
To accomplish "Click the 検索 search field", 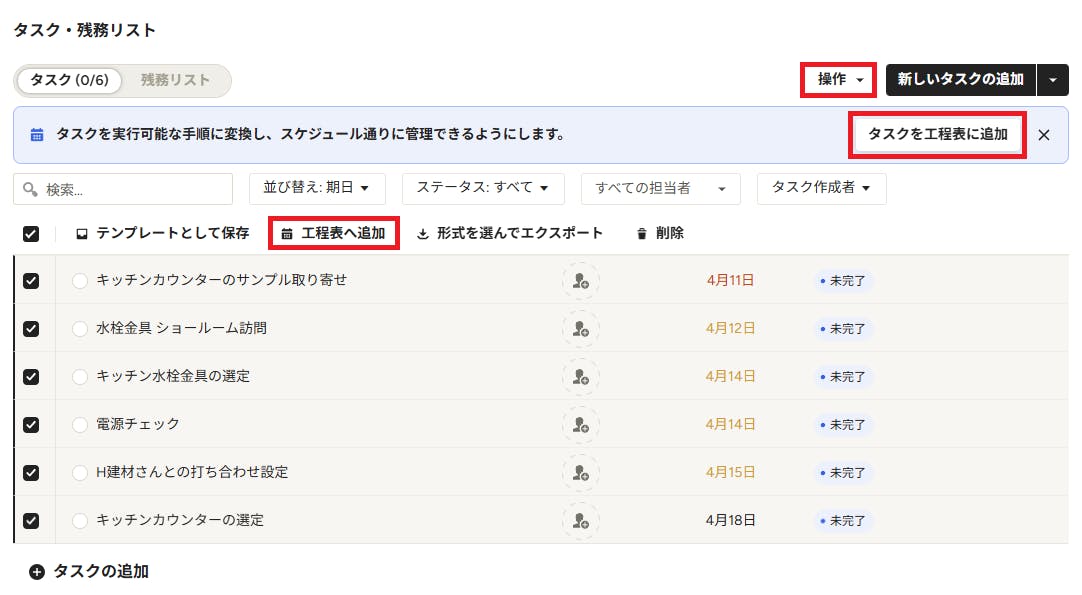I will (123, 189).
